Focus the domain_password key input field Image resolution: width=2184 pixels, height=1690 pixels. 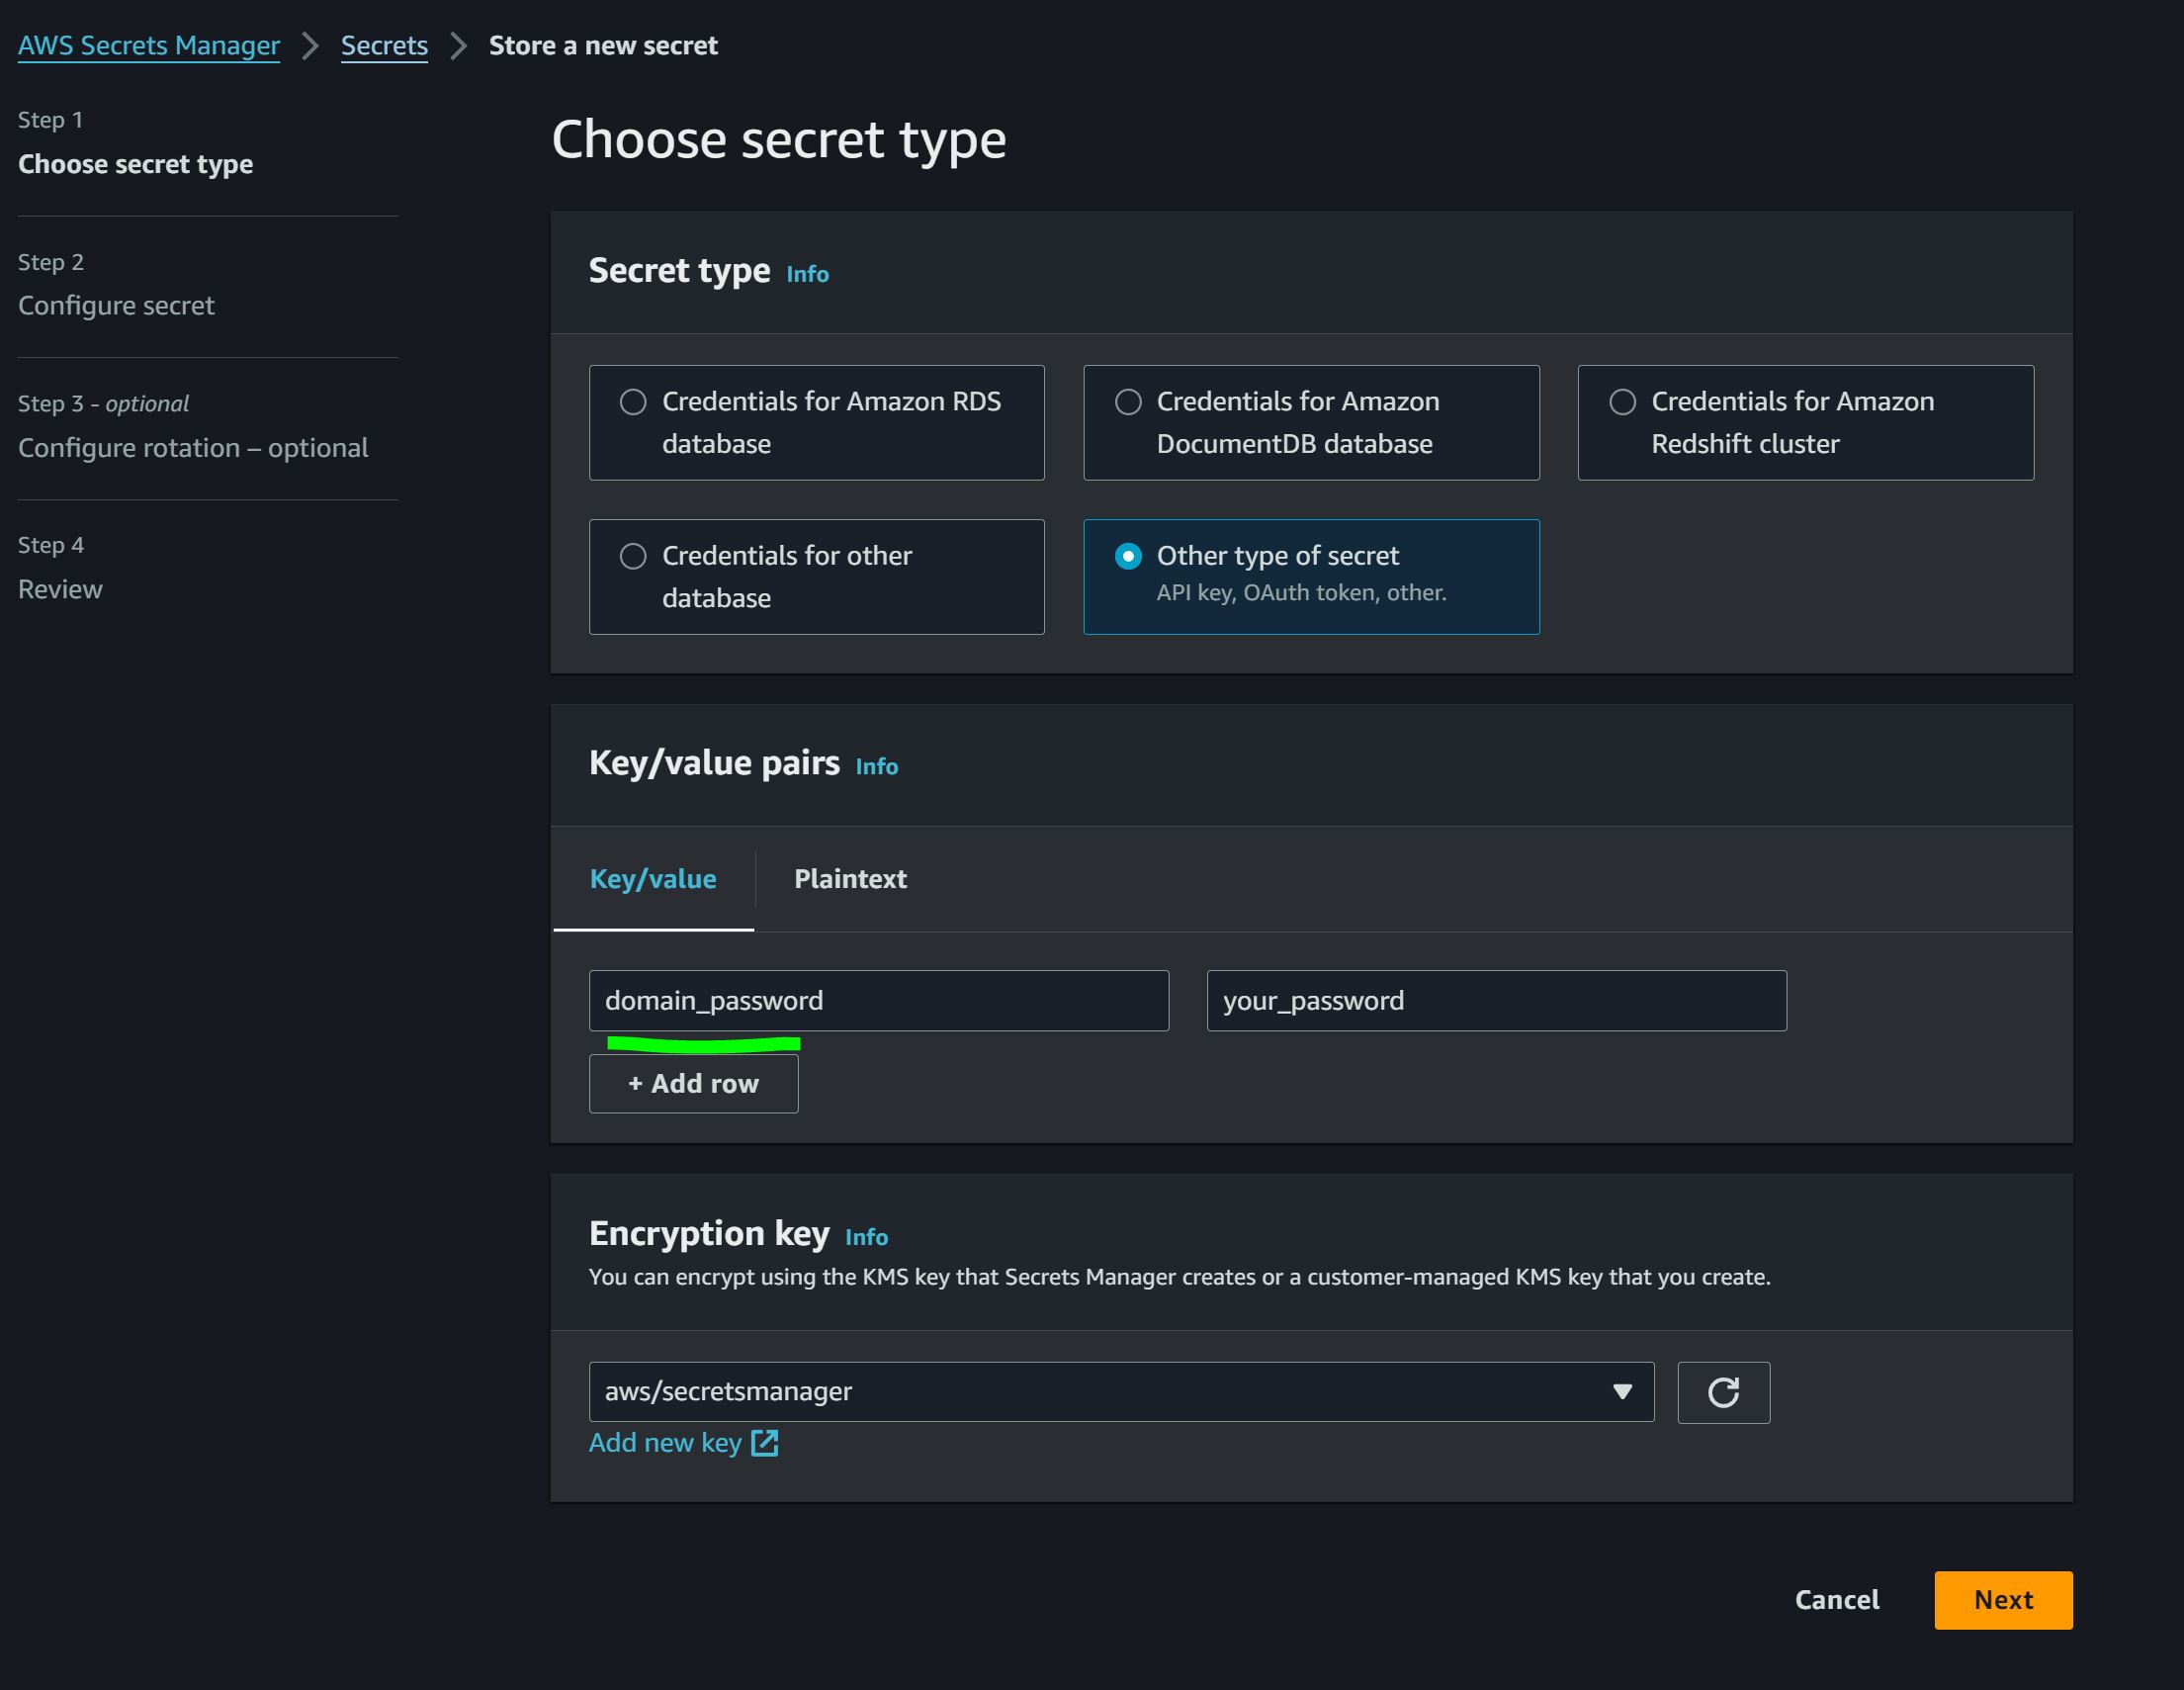(879, 1001)
